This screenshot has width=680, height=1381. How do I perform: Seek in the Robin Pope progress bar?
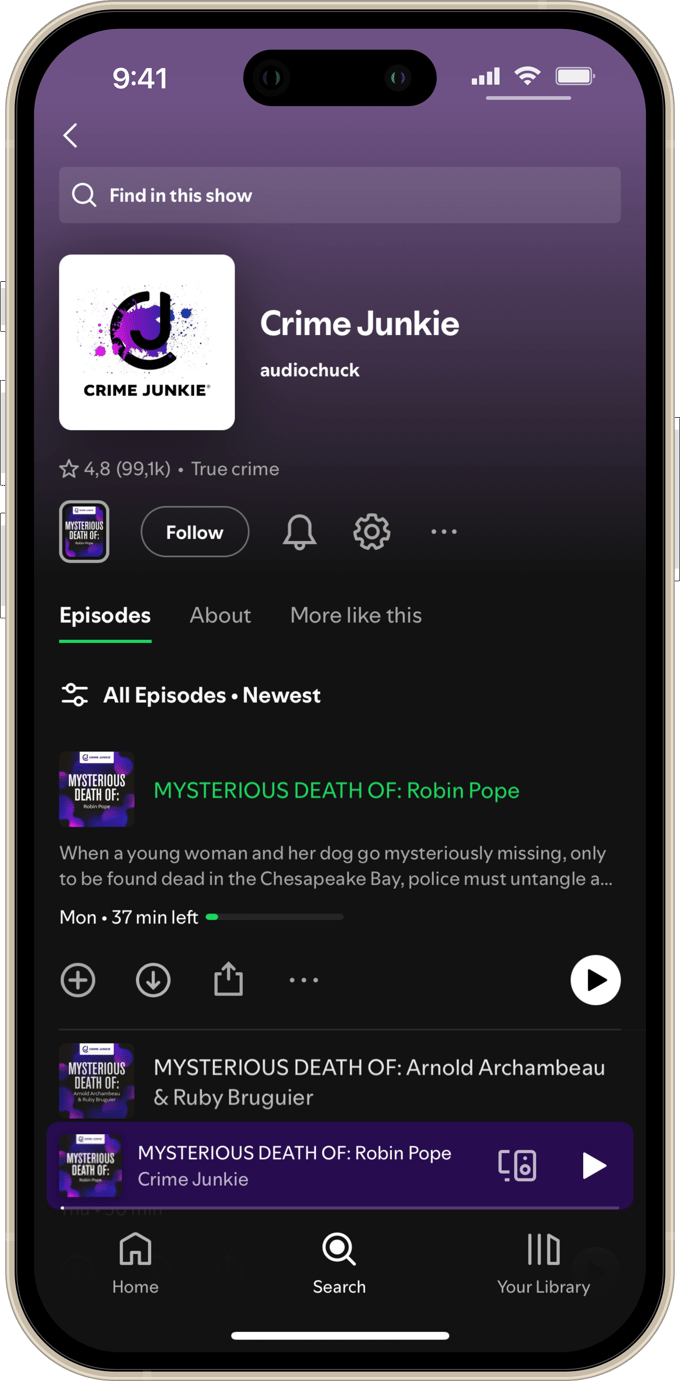(274, 917)
